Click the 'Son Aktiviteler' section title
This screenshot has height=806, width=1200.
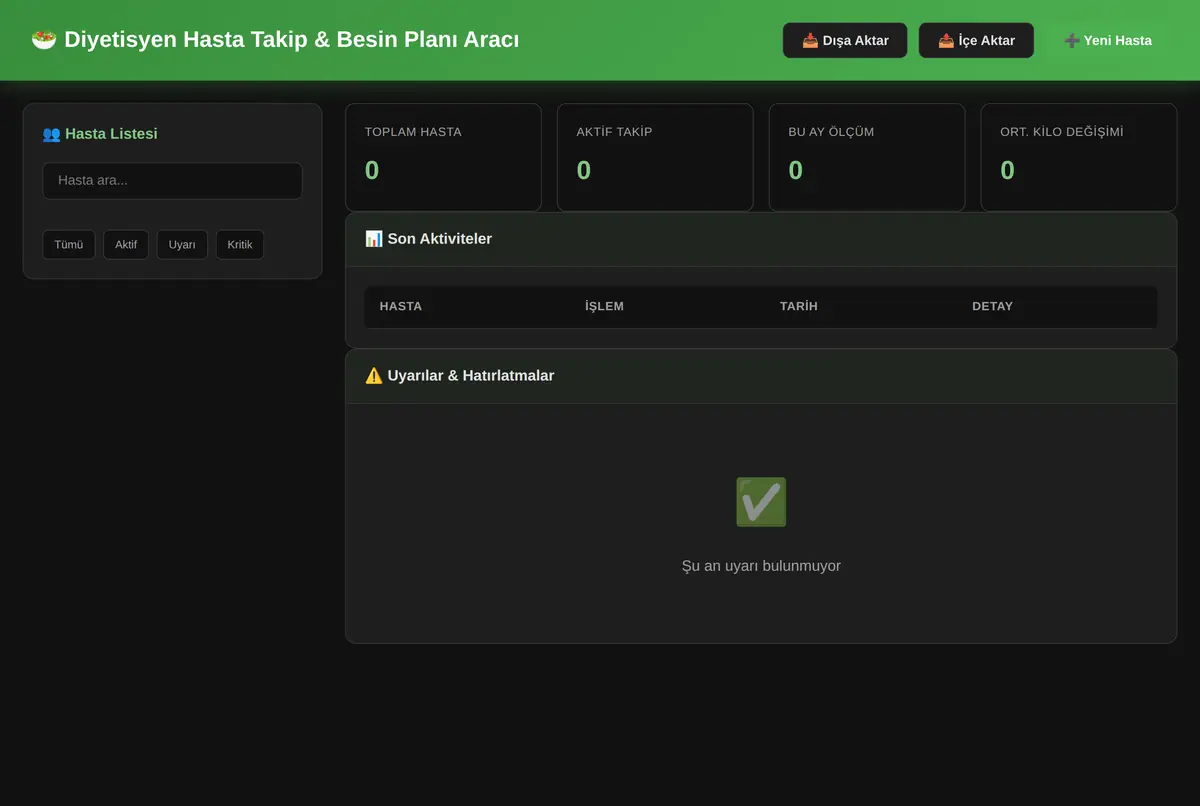tap(440, 239)
